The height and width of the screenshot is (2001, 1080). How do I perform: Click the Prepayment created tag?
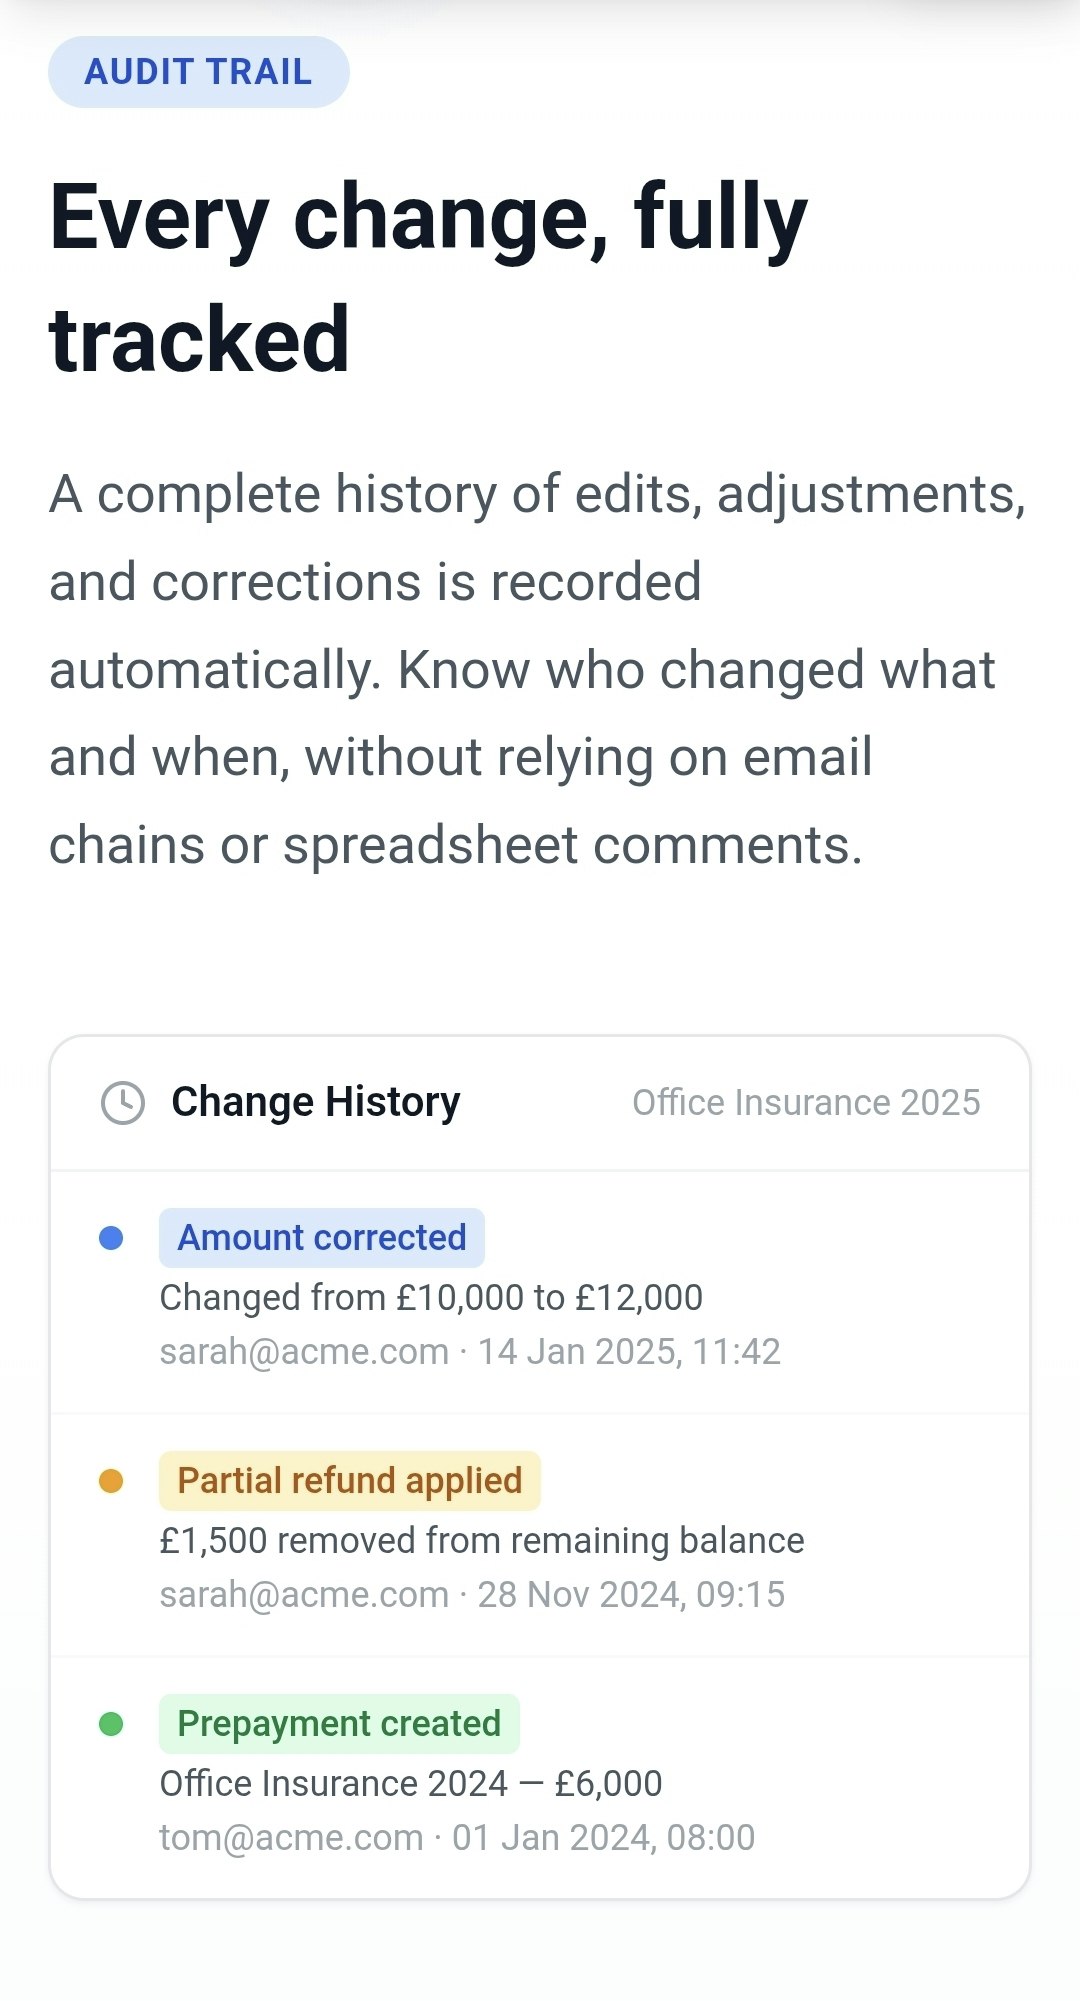coord(338,1724)
